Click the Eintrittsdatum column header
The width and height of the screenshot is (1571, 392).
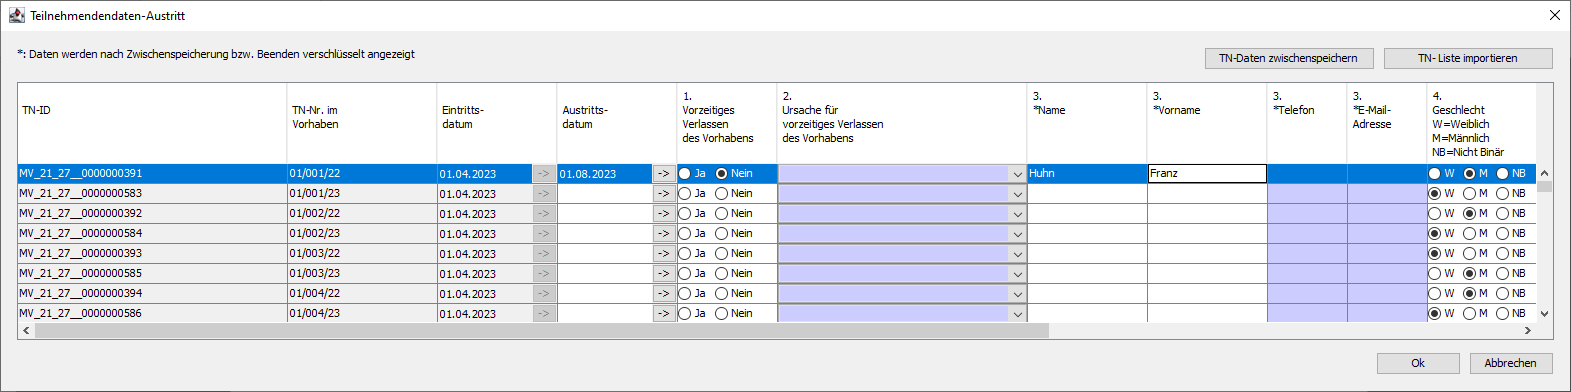tap(497, 123)
